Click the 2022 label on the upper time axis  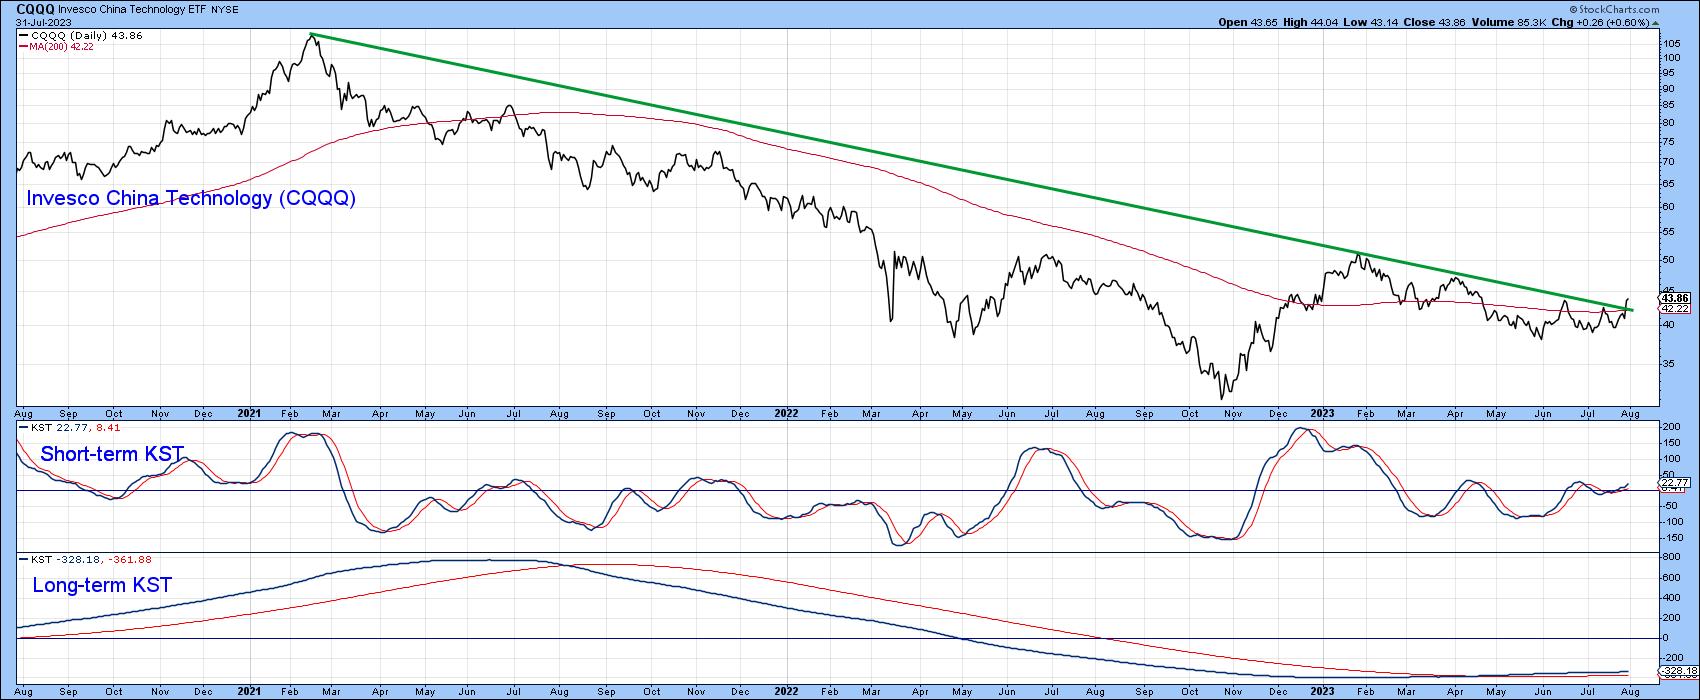786,412
